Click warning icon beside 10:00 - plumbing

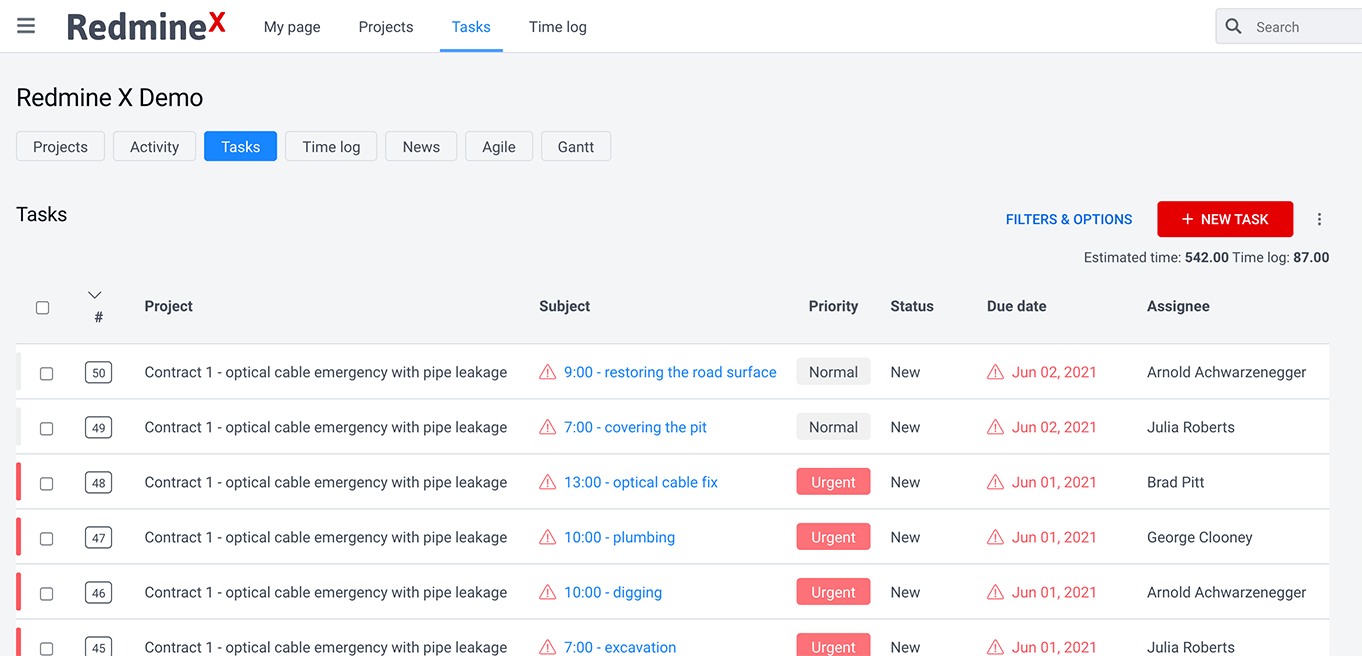click(547, 537)
